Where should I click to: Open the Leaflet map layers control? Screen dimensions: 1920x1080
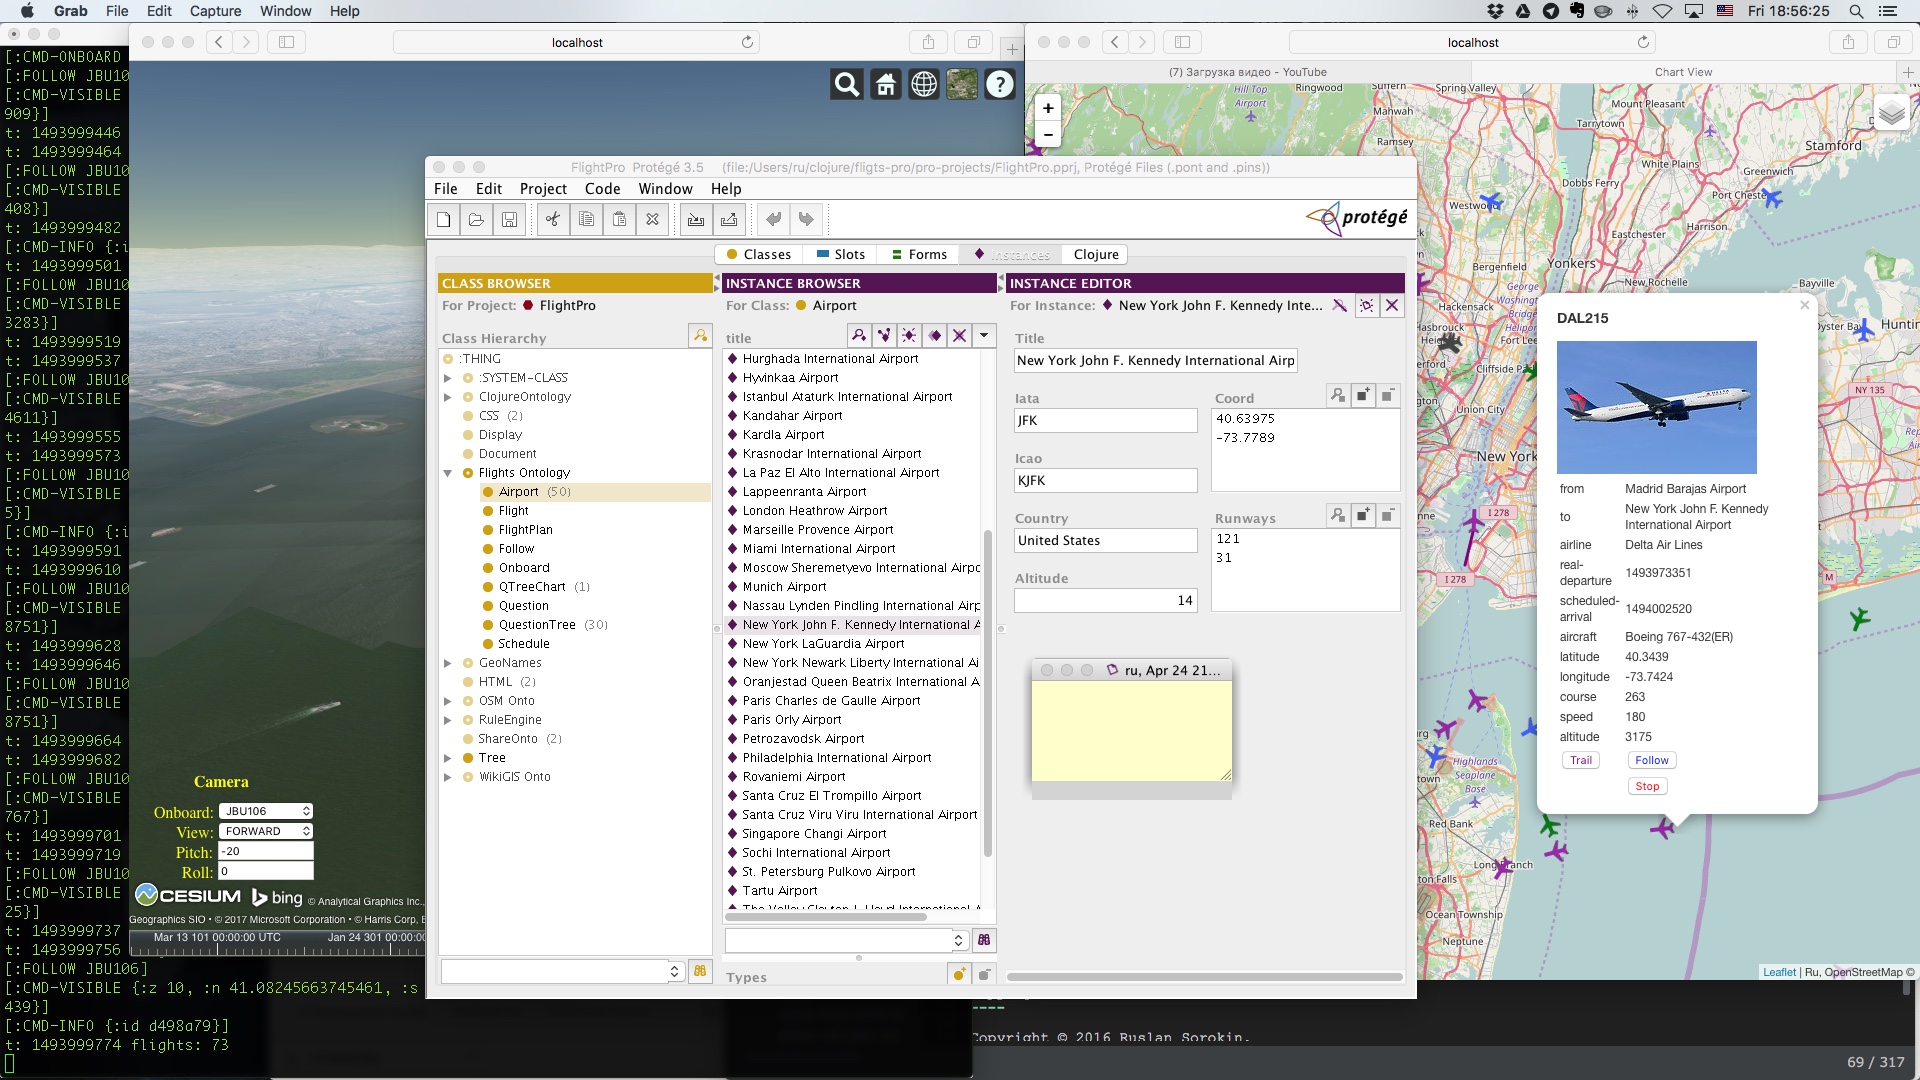pyautogui.click(x=1891, y=114)
